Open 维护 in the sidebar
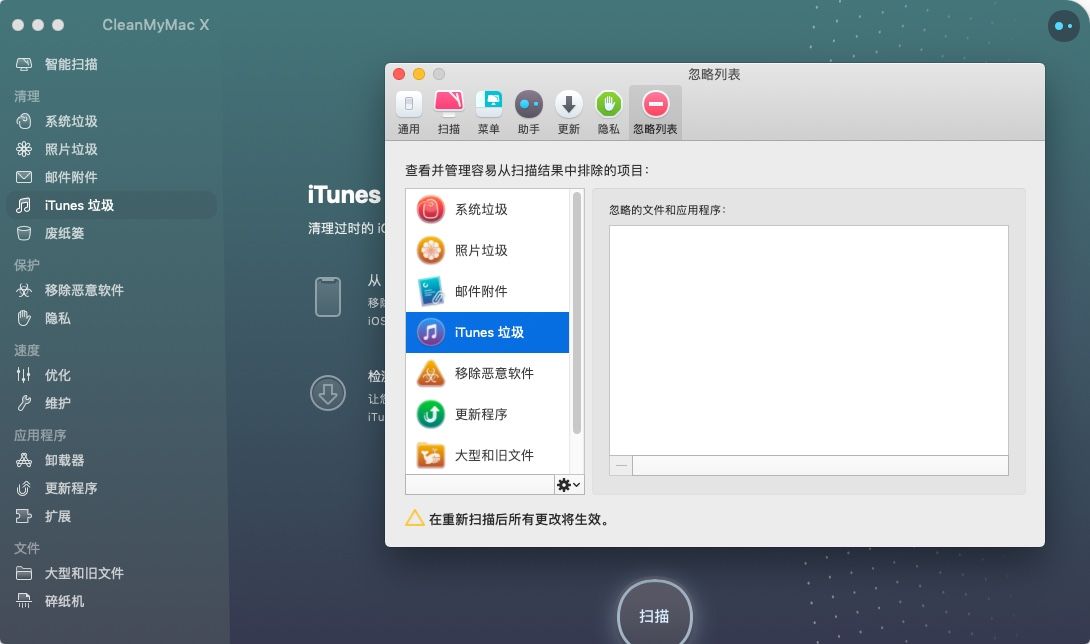 click(x=111, y=403)
